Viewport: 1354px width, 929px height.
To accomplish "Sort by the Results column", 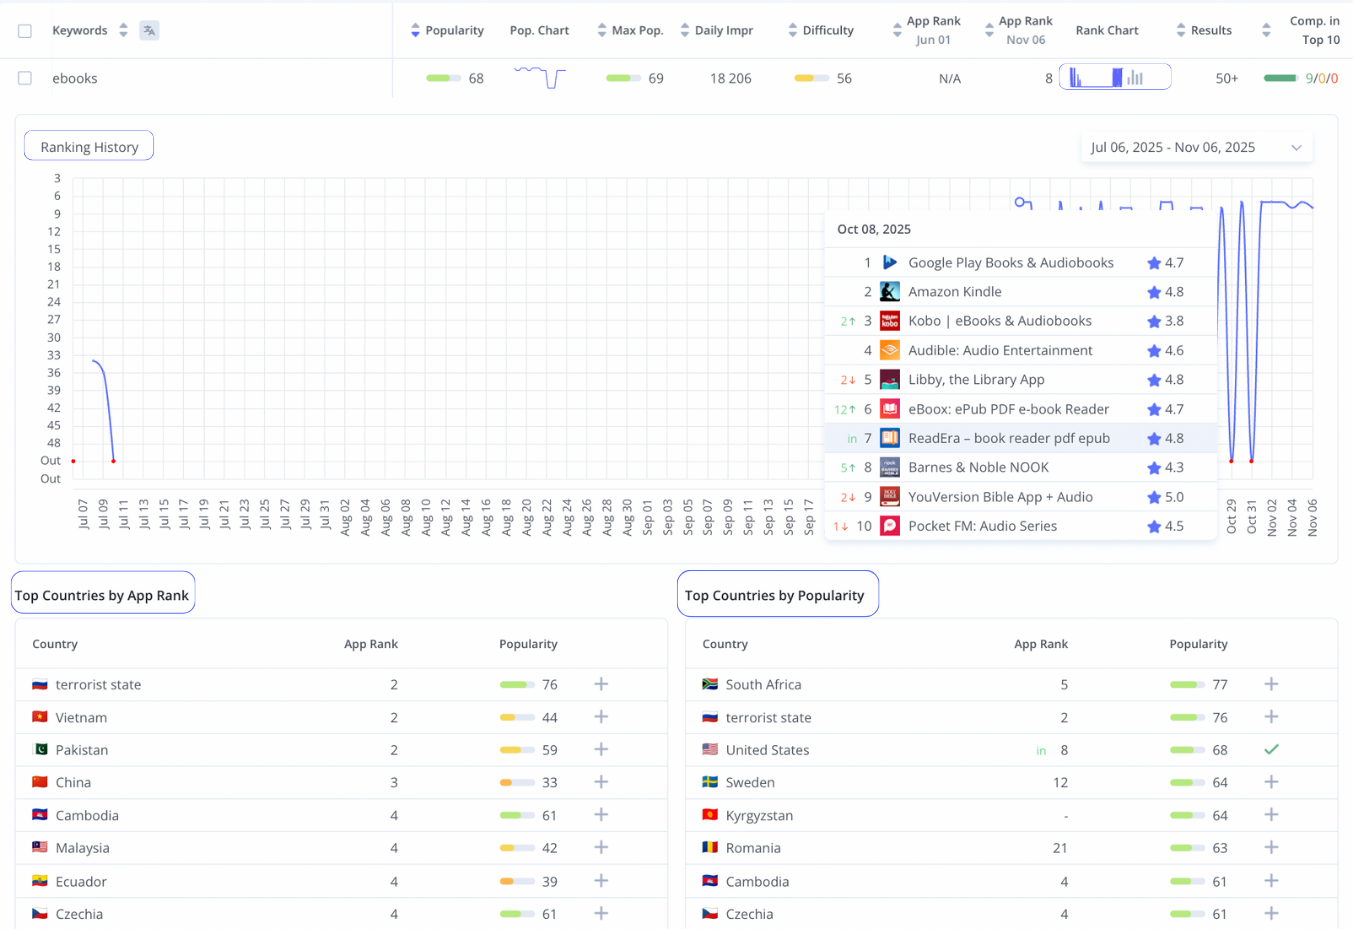I will 1181,31.
